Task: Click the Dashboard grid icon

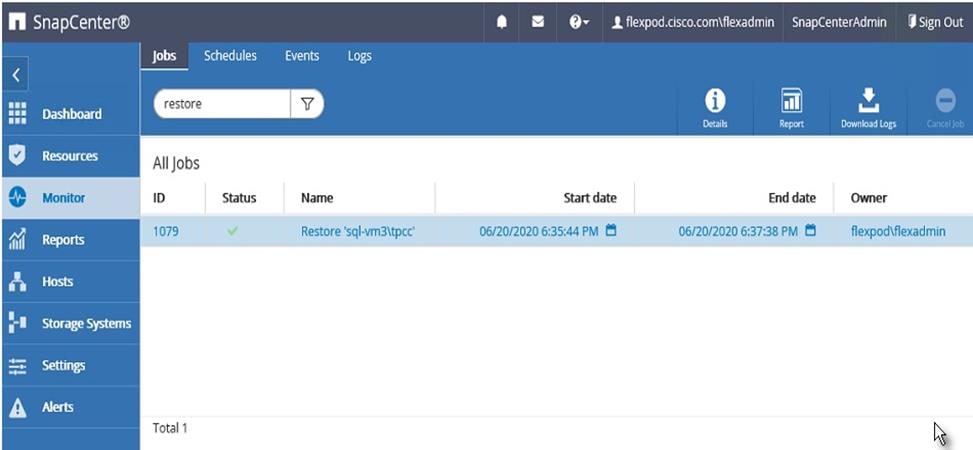Action: 17,114
